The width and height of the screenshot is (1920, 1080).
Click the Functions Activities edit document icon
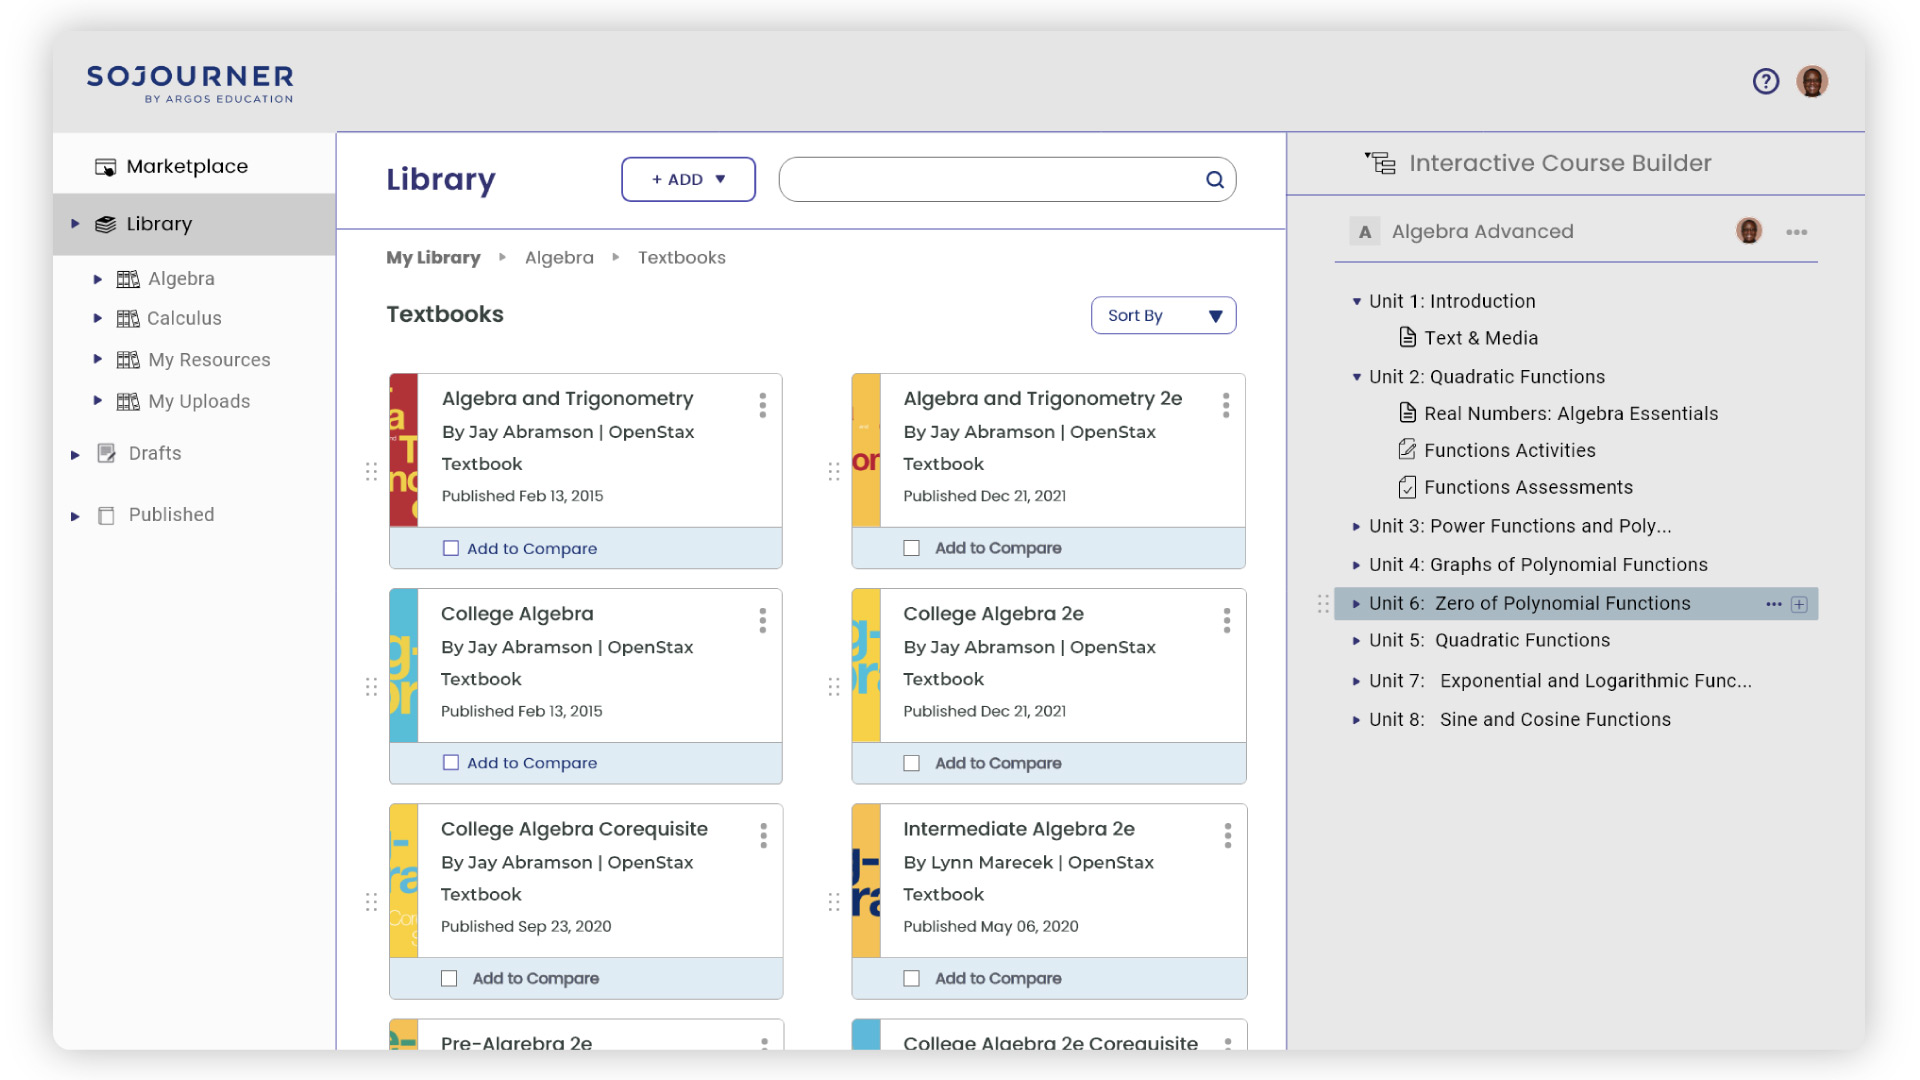point(1407,449)
